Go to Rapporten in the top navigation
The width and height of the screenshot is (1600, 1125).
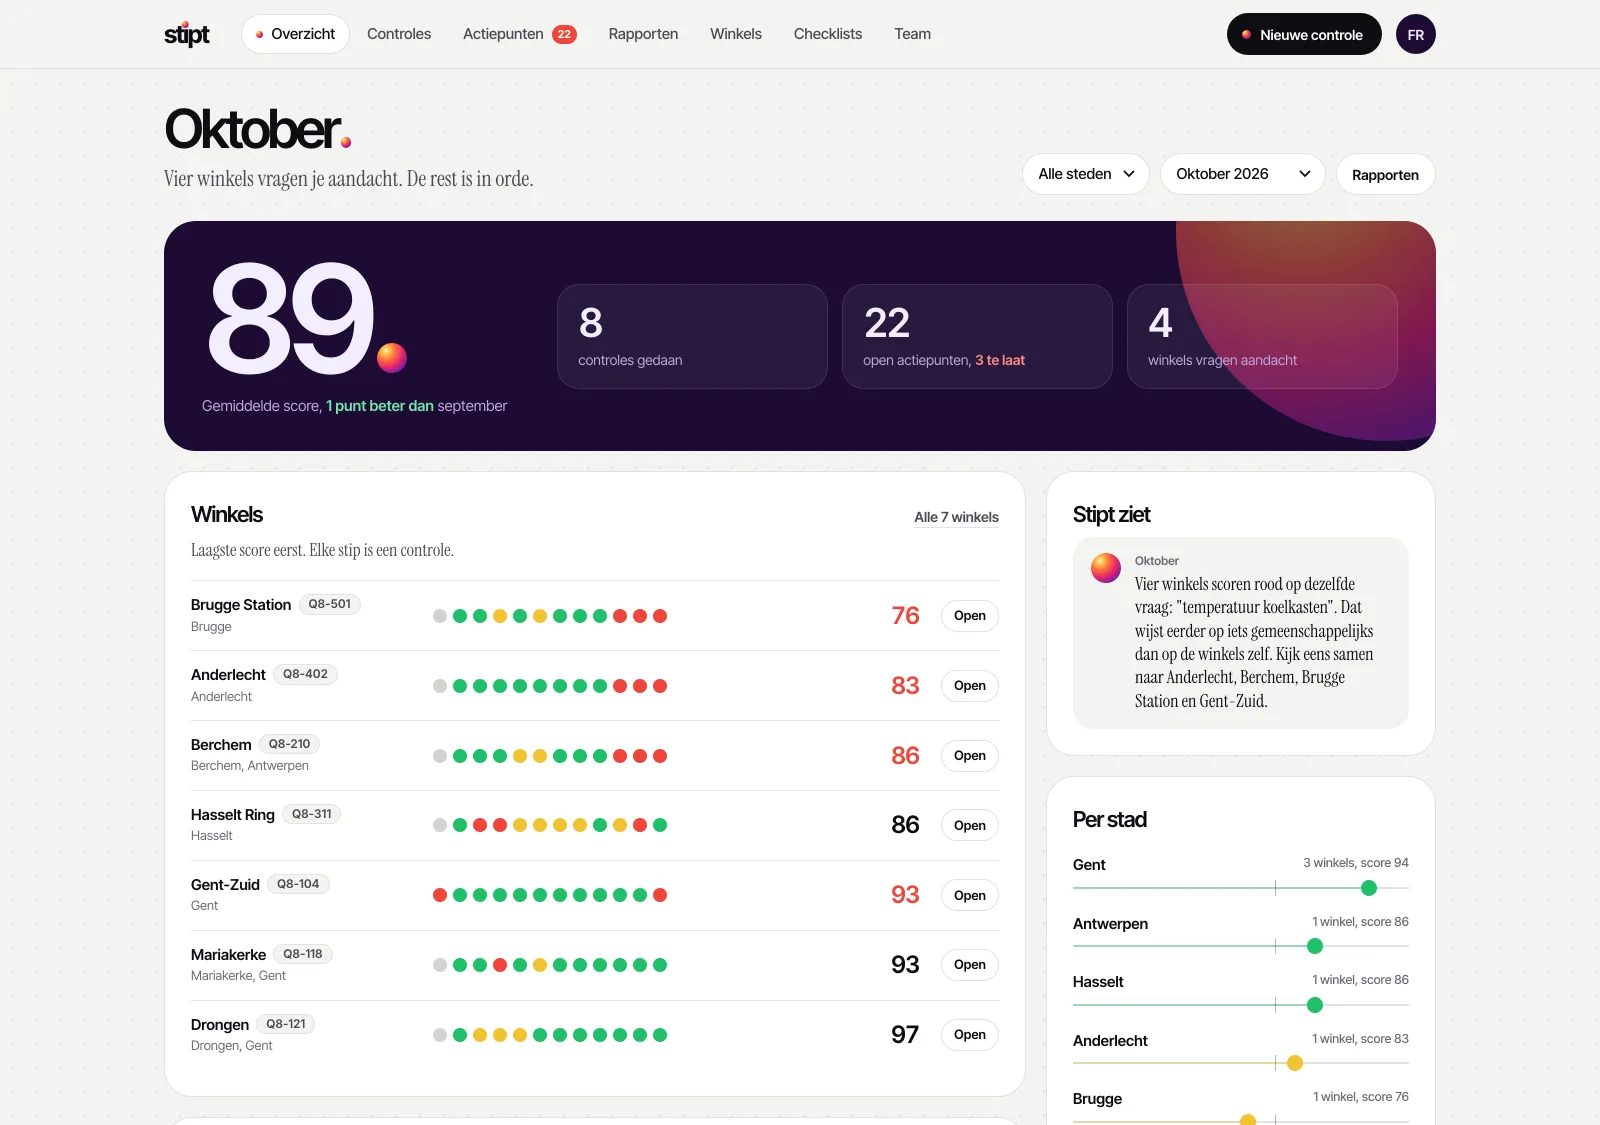coord(643,34)
